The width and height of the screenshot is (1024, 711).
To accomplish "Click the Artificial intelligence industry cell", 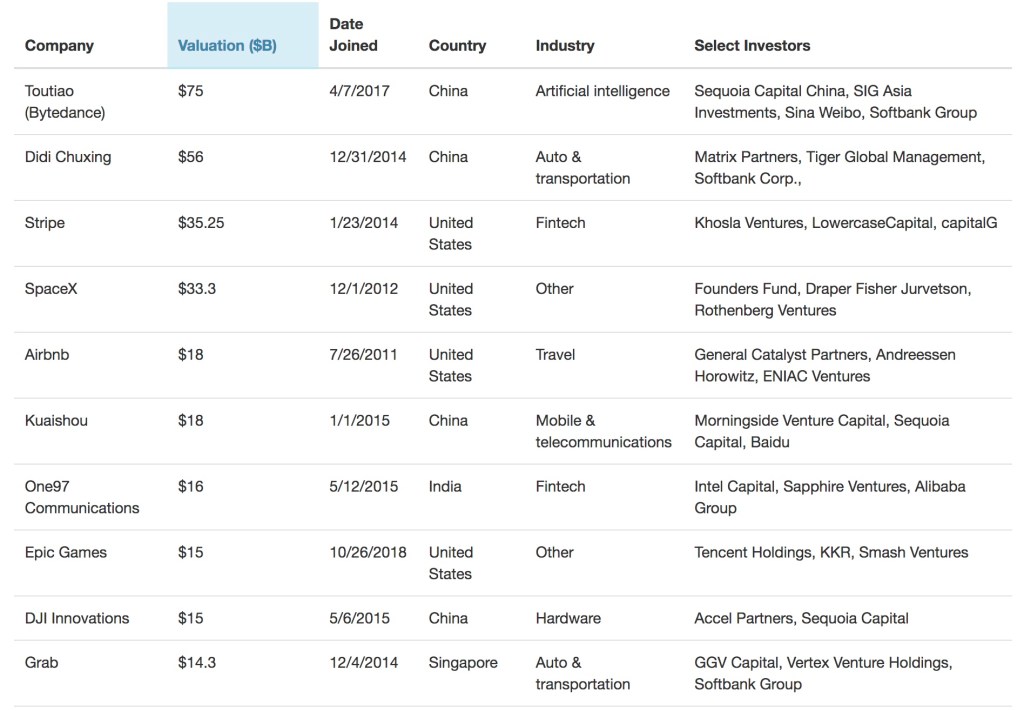I will pos(602,91).
